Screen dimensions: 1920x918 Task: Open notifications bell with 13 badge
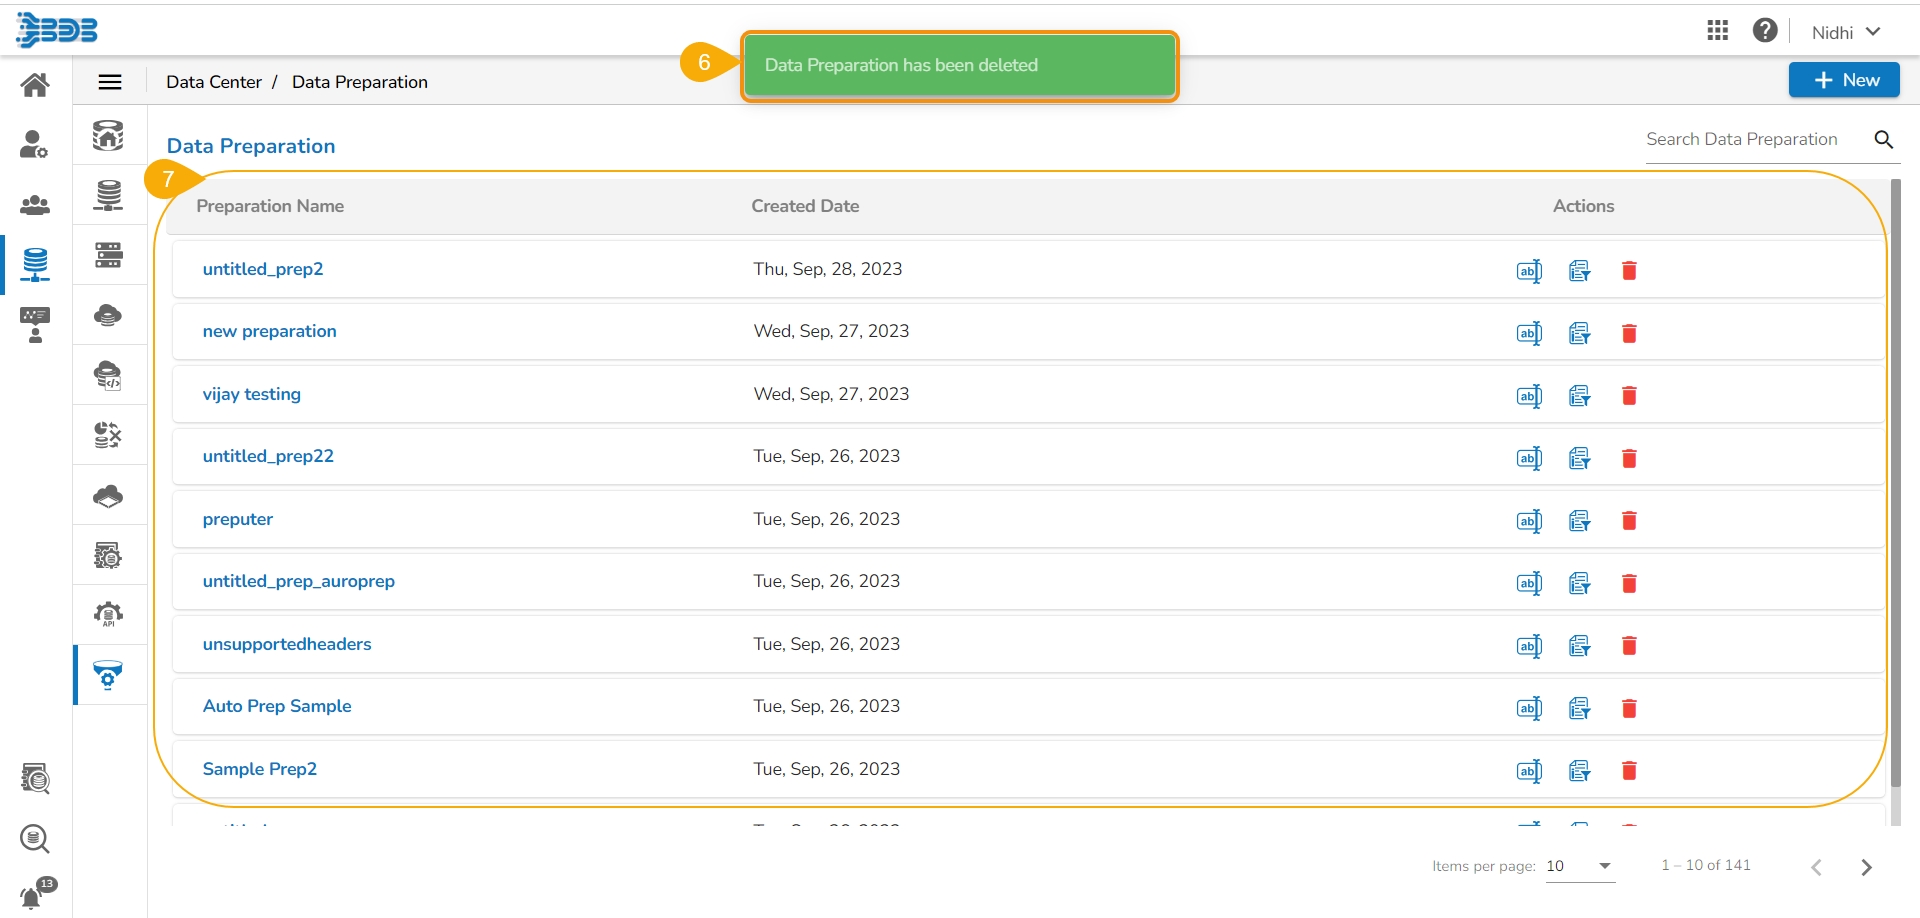pyautogui.click(x=33, y=895)
